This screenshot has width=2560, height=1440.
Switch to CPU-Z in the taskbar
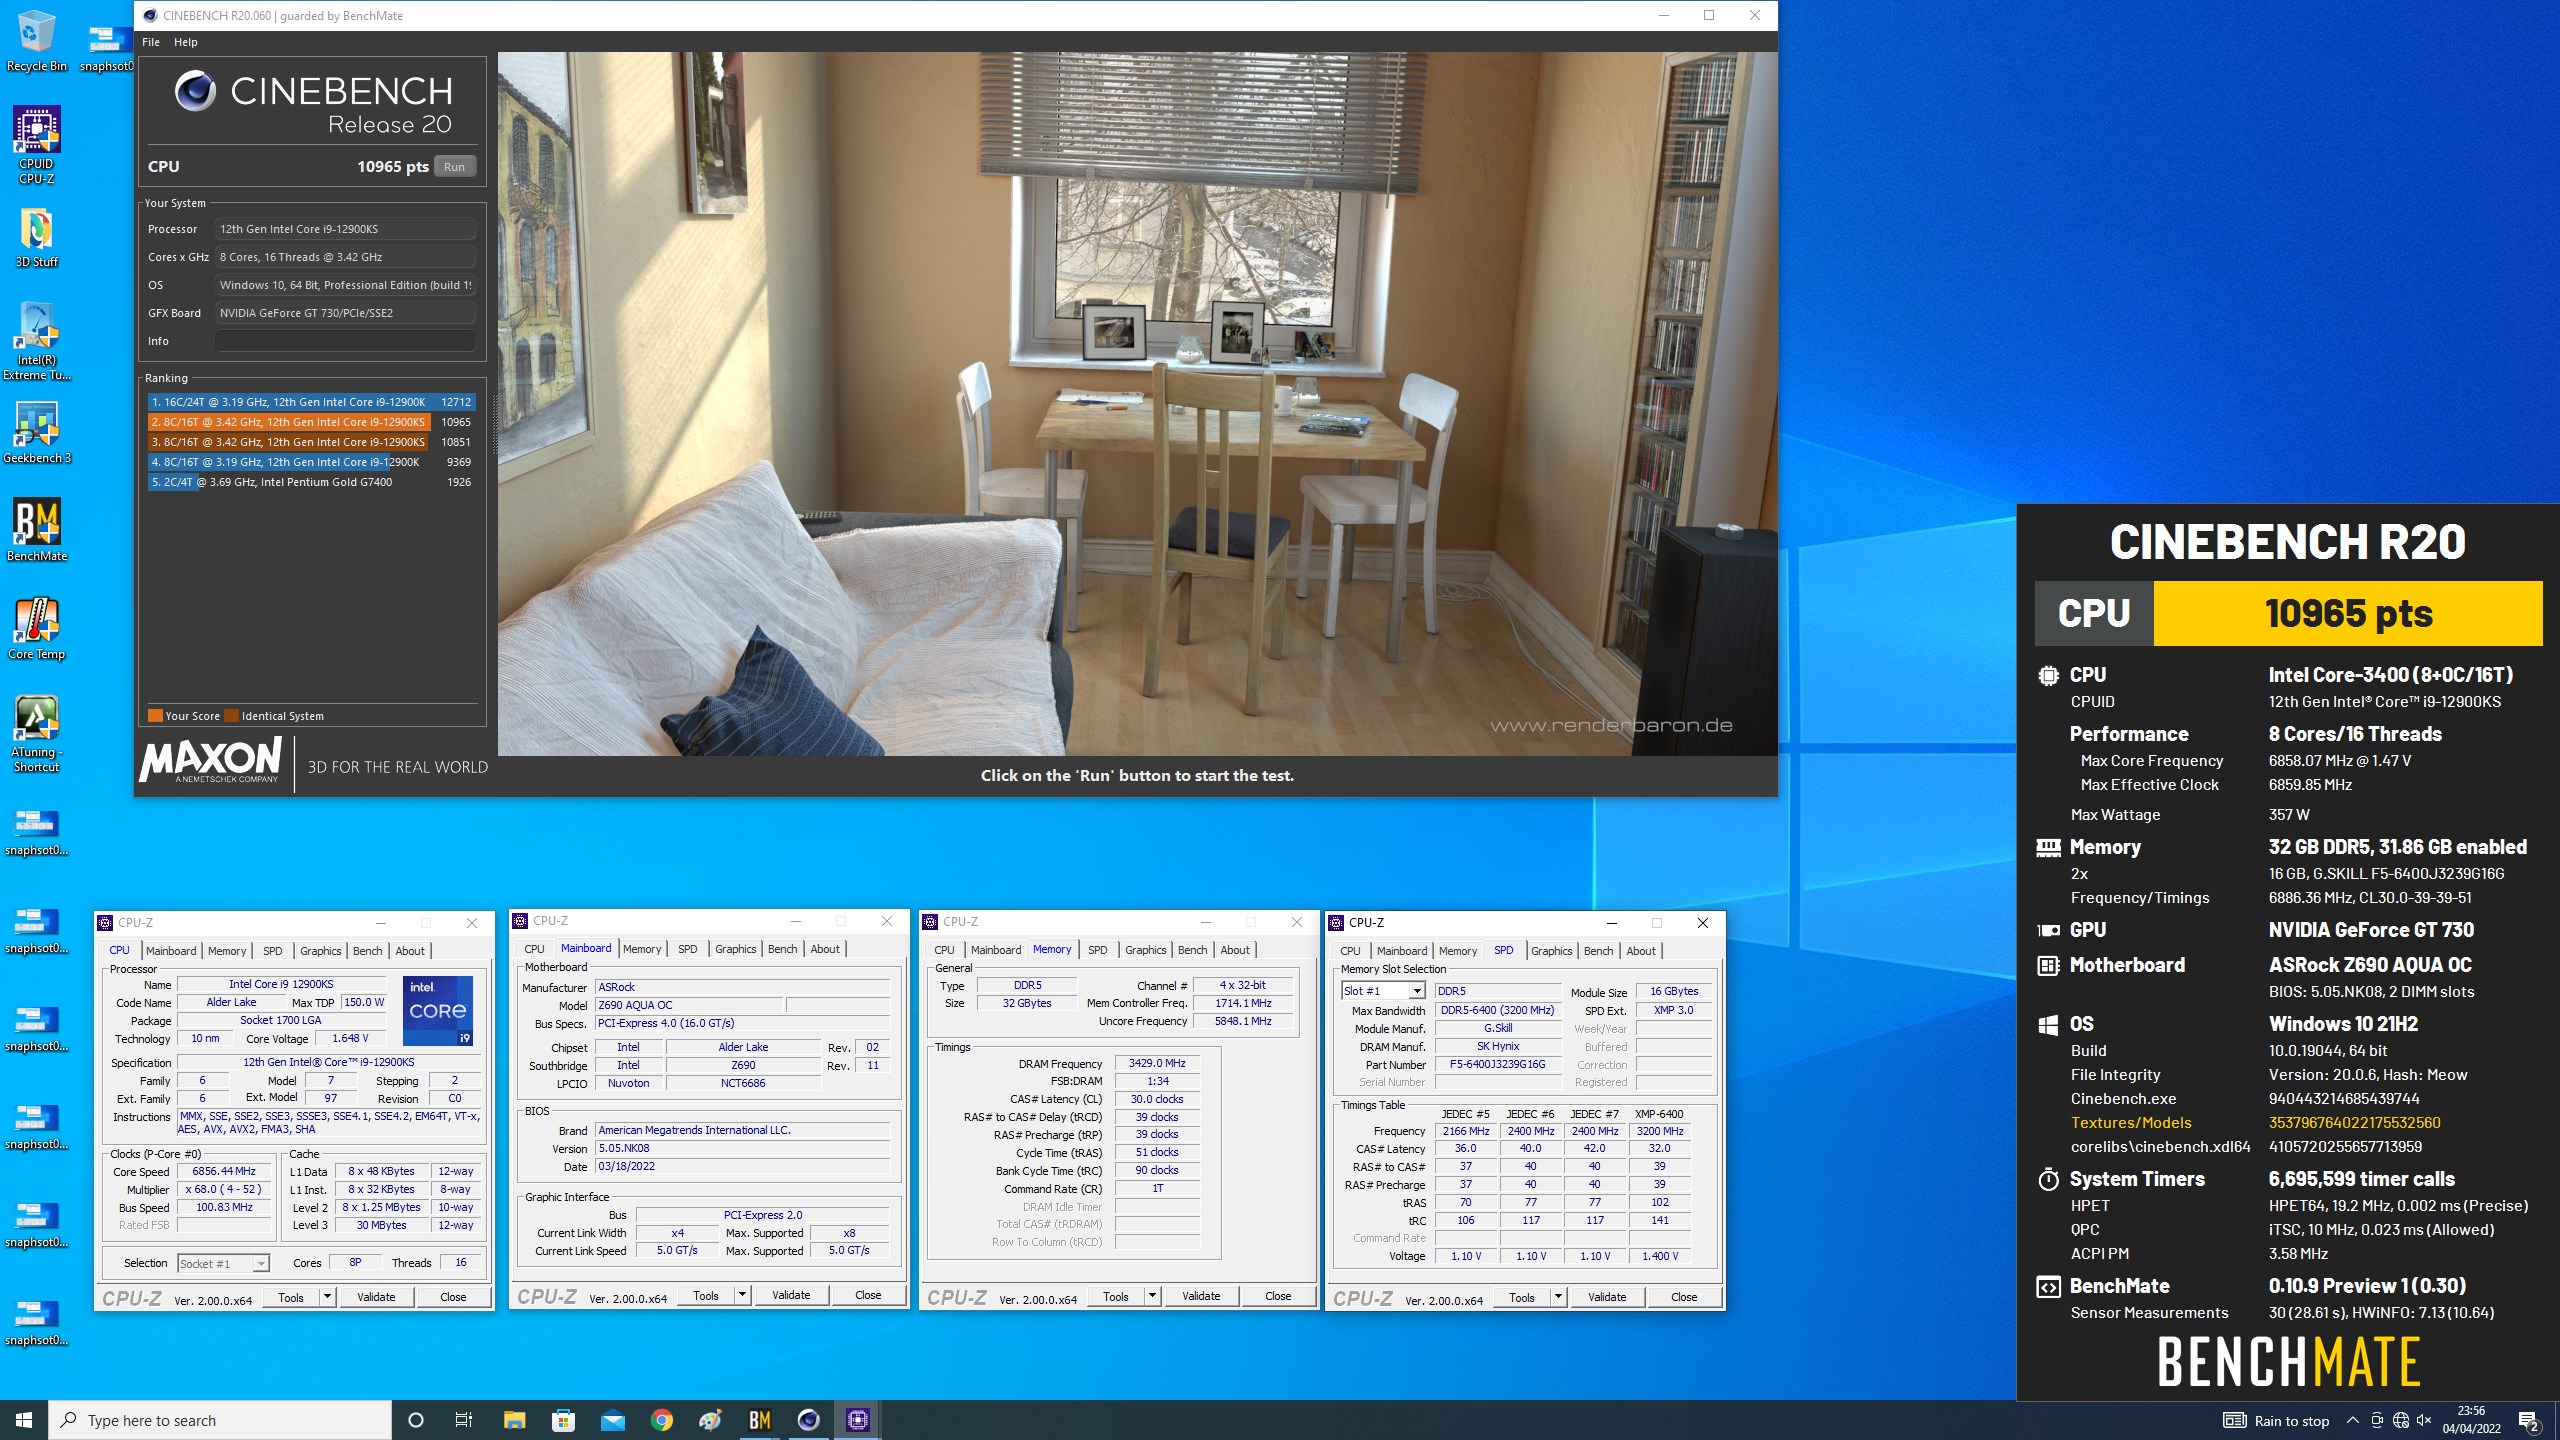(857, 1420)
